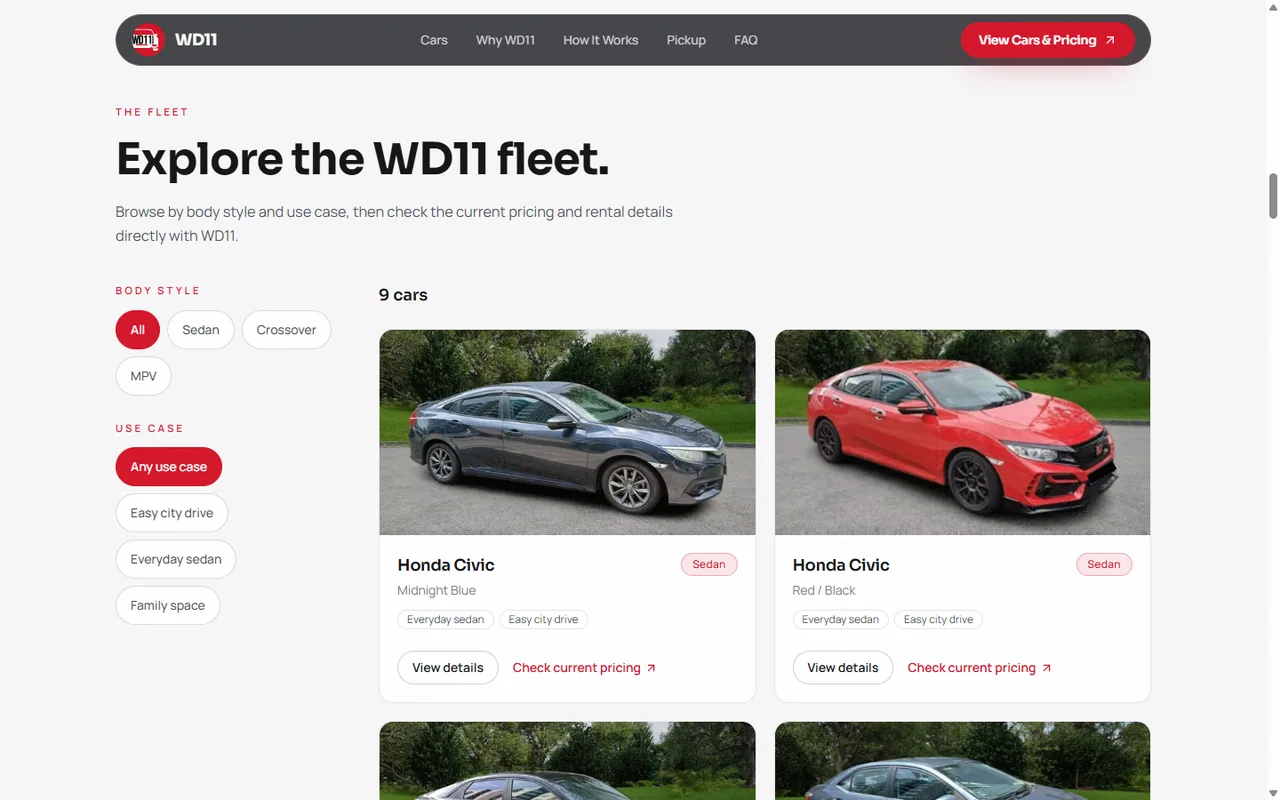Open Midnight Blue Honda Civic photo
The height and width of the screenshot is (800, 1280).
[x=567, y=432]
